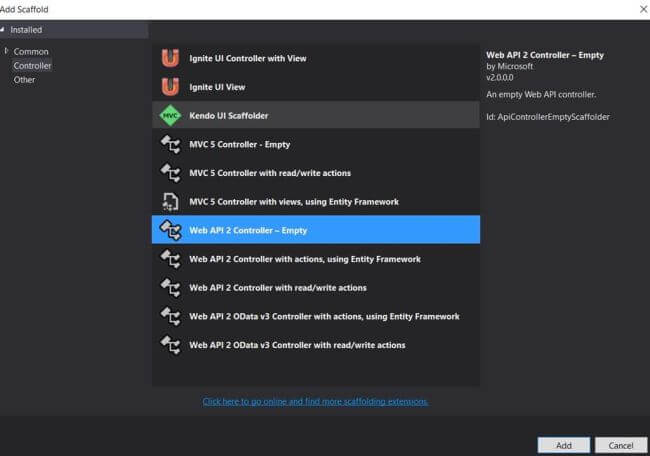This screenshot has width=650, height=456.
Task: Choose Ignite UI Controller with View
Action: (316, 58)
